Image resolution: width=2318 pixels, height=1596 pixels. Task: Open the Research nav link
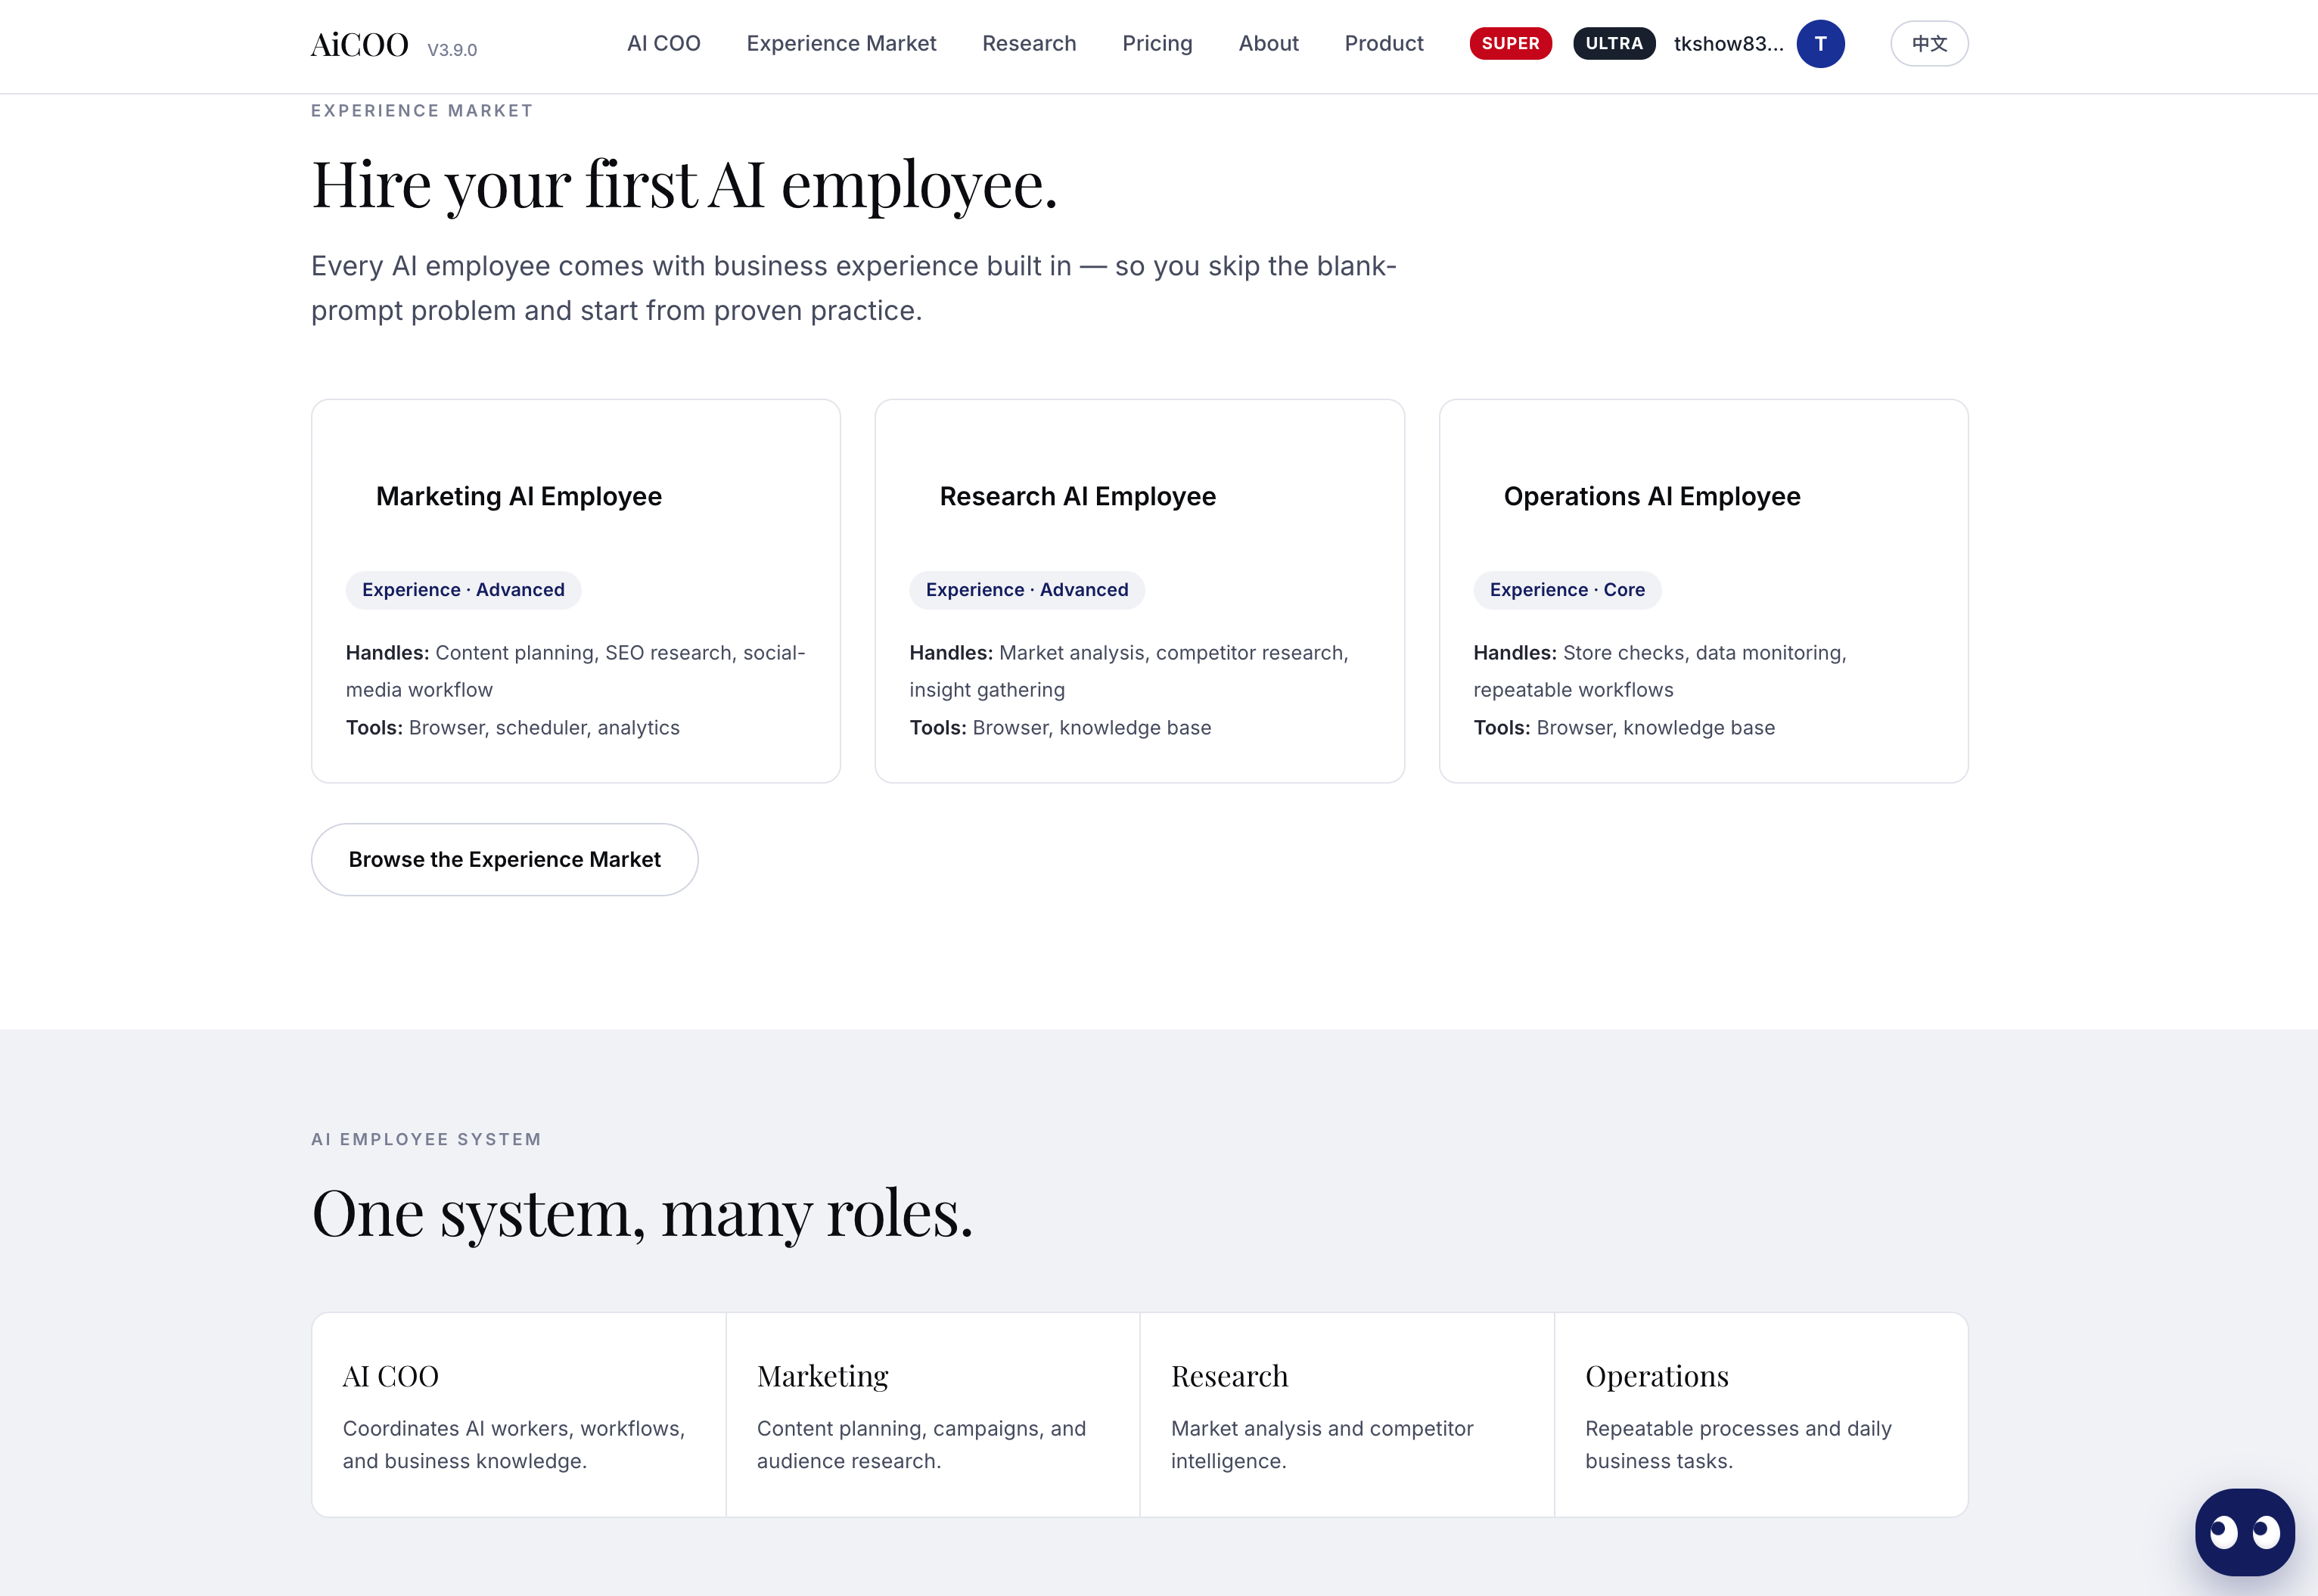[x=1029, y=44]
